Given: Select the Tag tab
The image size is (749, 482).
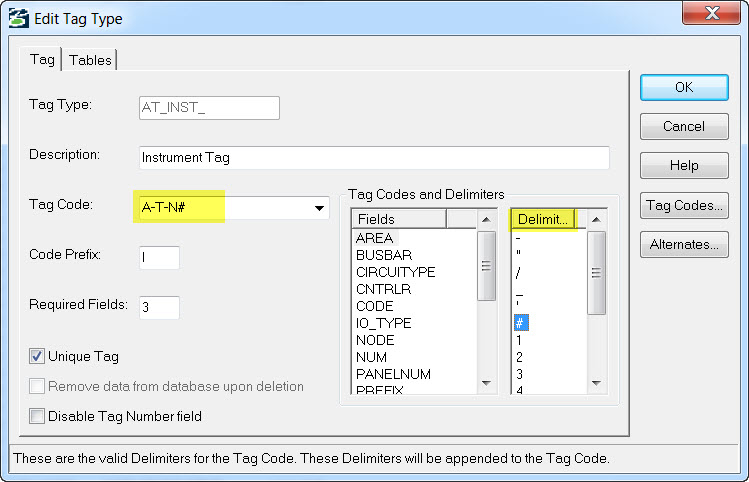Looking at the screenshot, I should click(x=42, y=59).
